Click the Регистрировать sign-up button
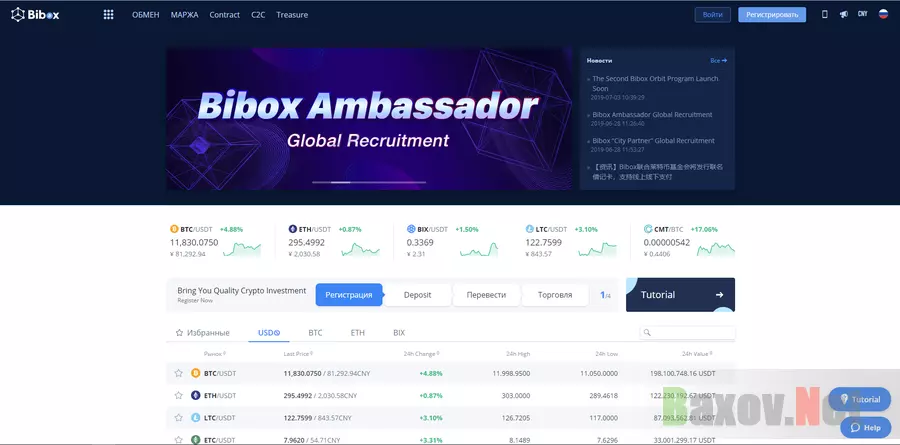Image resolution: width=900 pixels, height=445 pixels. pos(772,15)
